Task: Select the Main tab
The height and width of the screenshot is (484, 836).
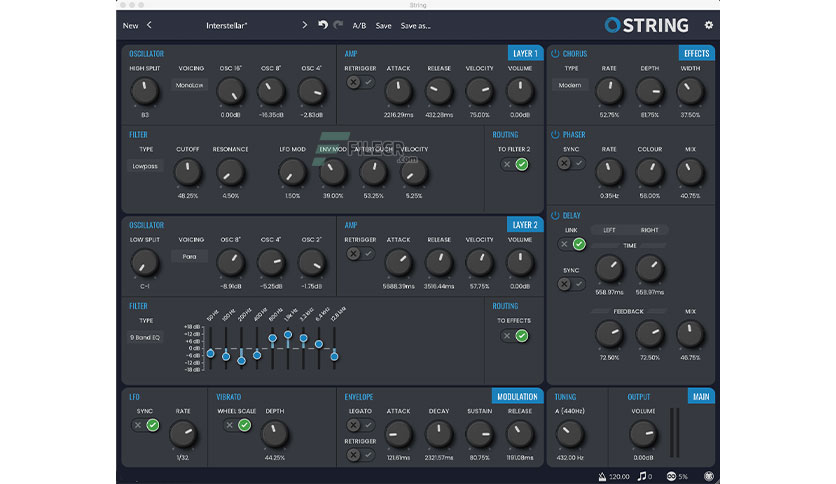Action: pos(701,397)
